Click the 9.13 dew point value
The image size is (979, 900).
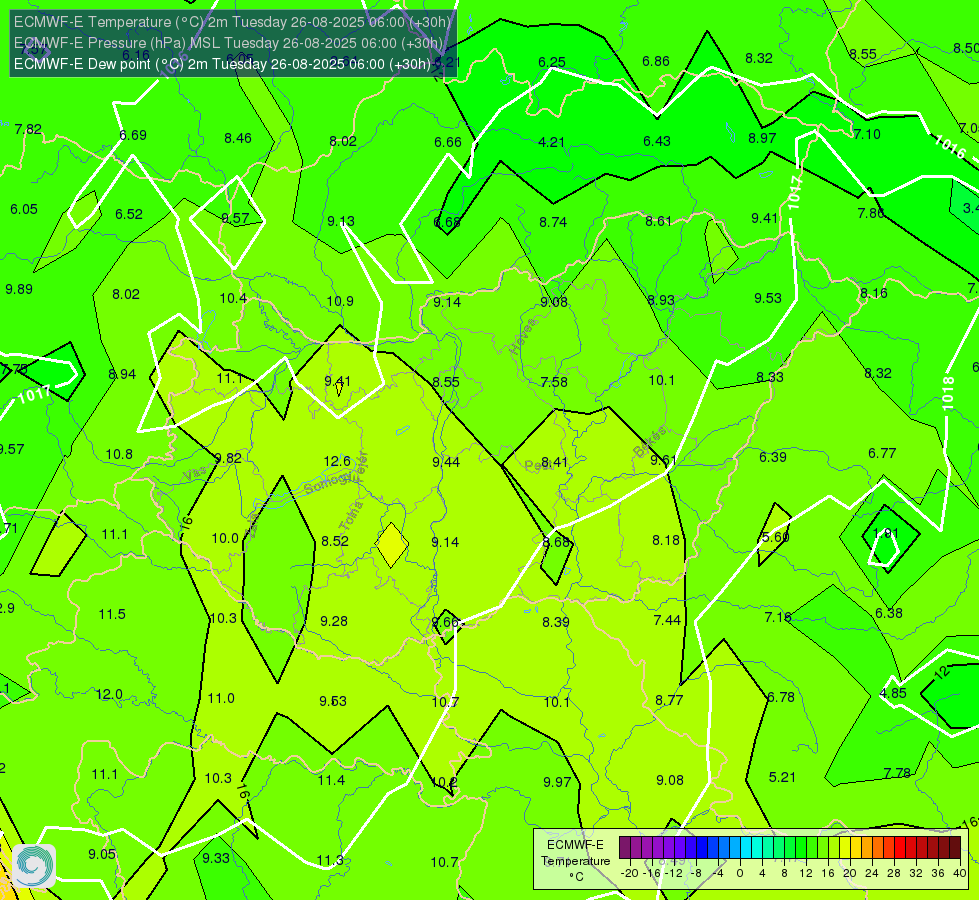[341, 221]
